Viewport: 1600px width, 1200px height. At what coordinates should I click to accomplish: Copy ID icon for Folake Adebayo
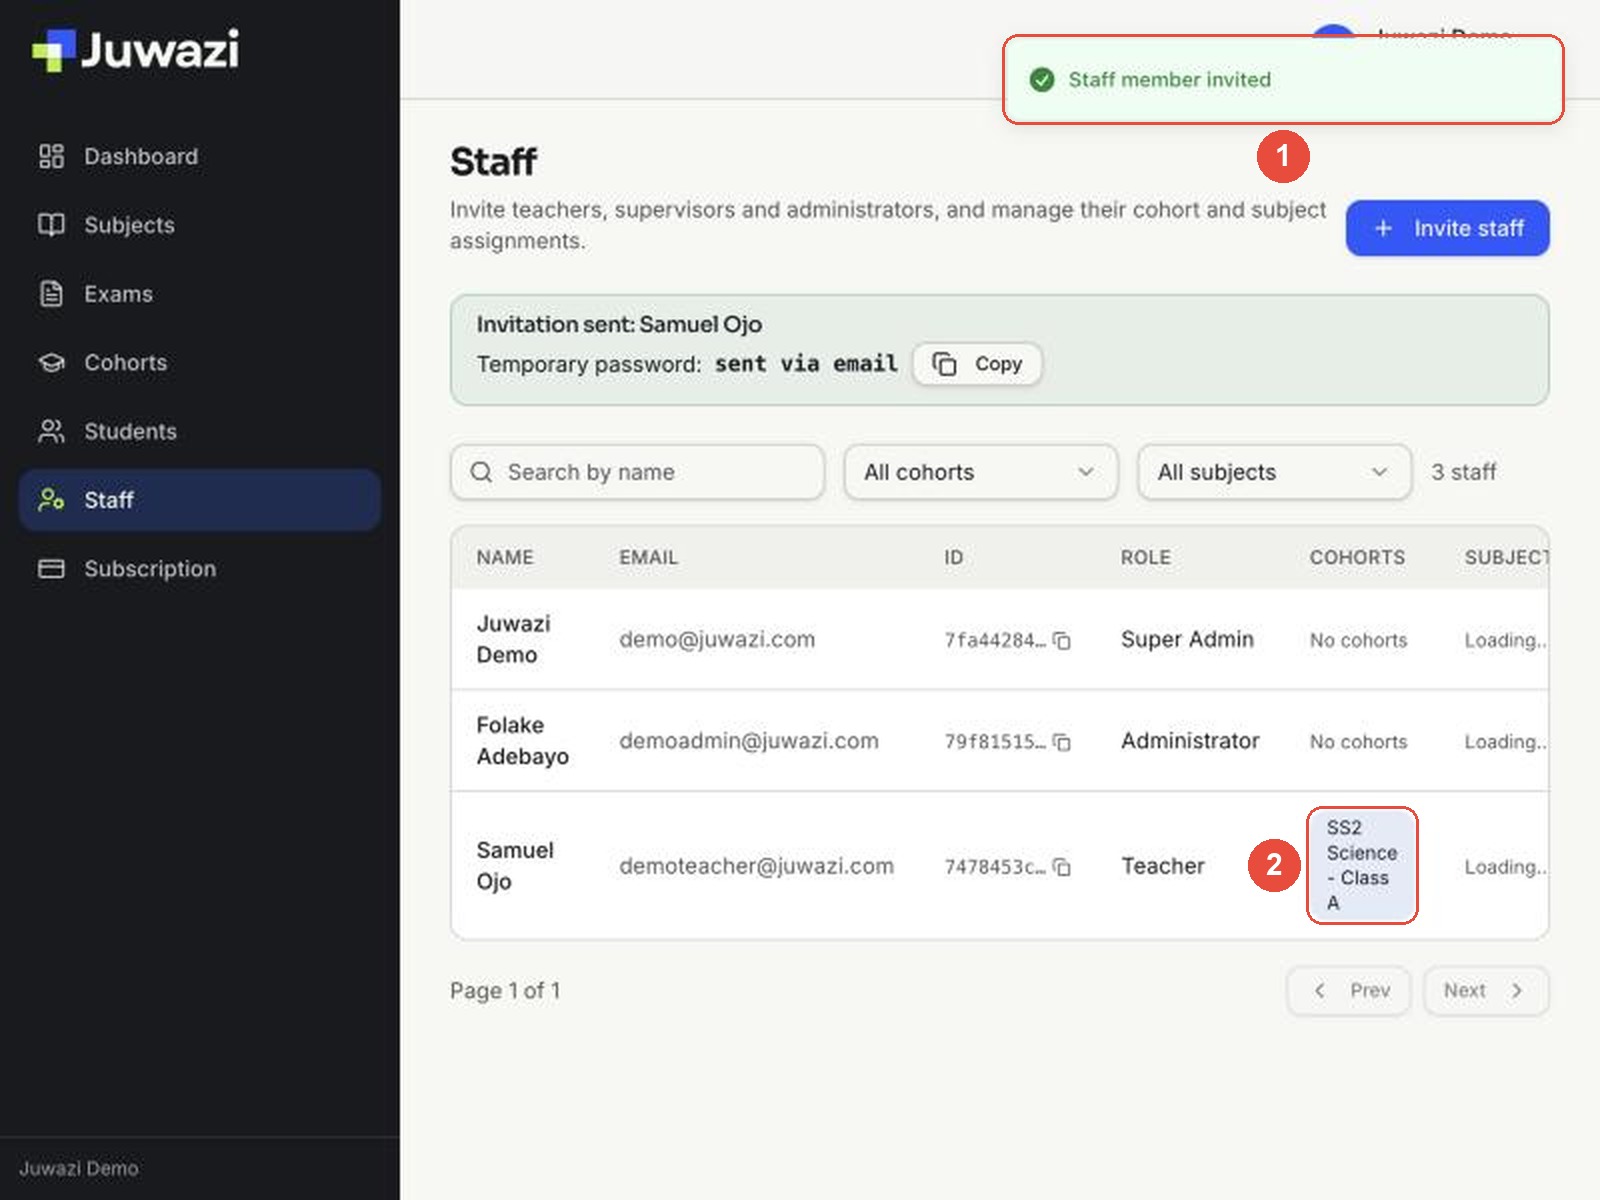coord(1062,742)
